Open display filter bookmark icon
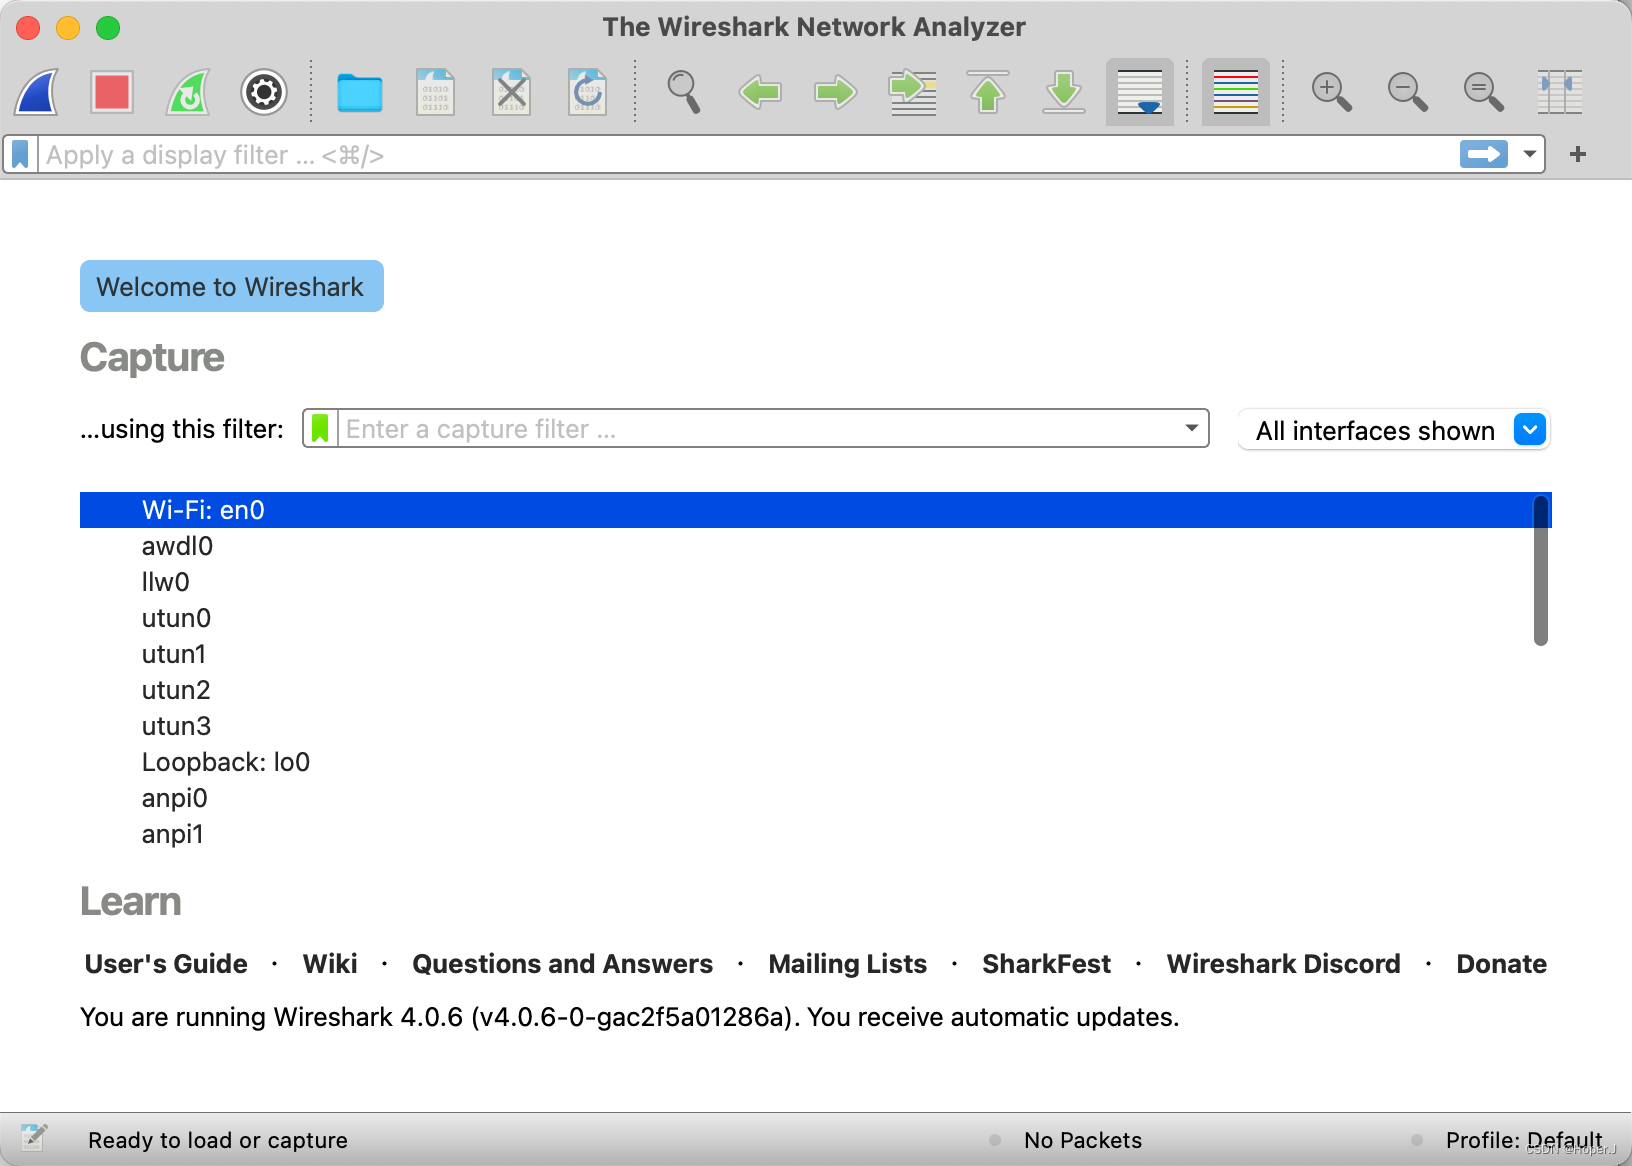The height and width of the screenshot is (1166, 1632). (20, 155)
